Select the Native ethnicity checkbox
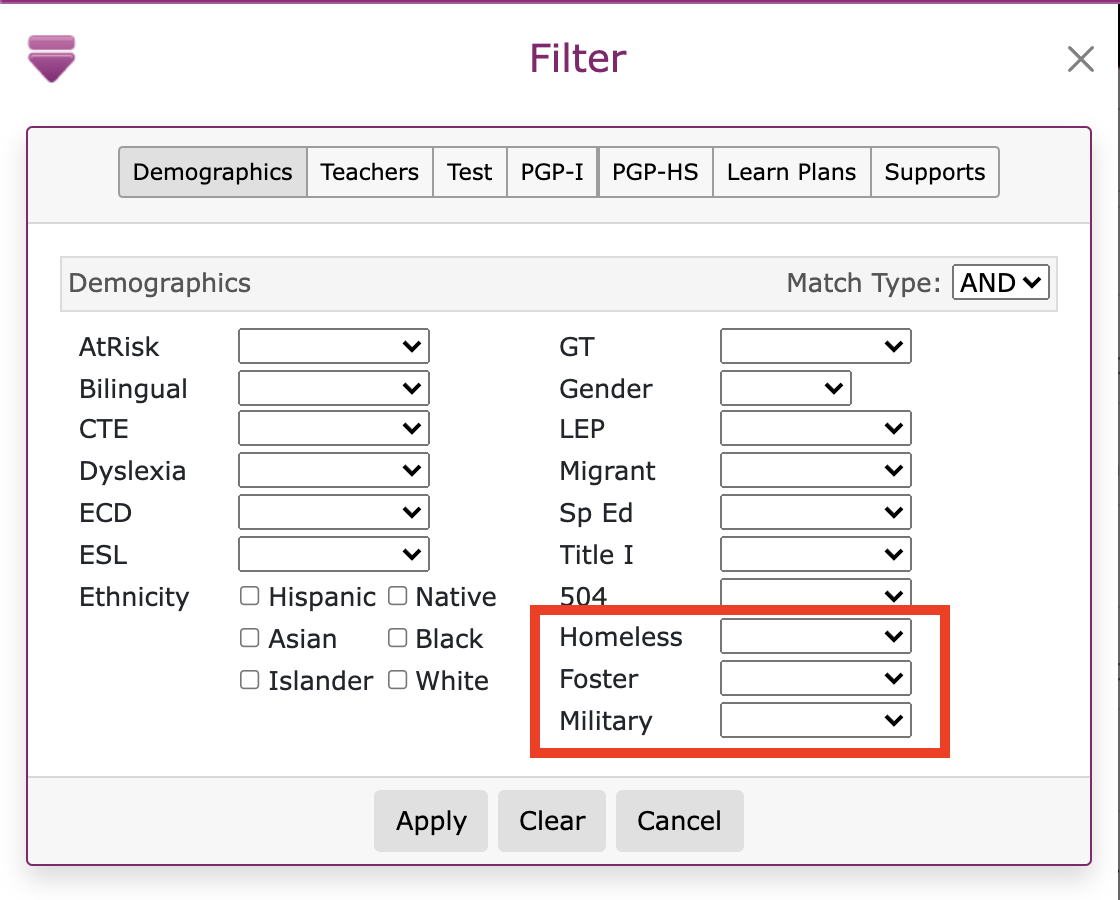The height and width of the screenshot is (900, 1120). coord(398,597)
